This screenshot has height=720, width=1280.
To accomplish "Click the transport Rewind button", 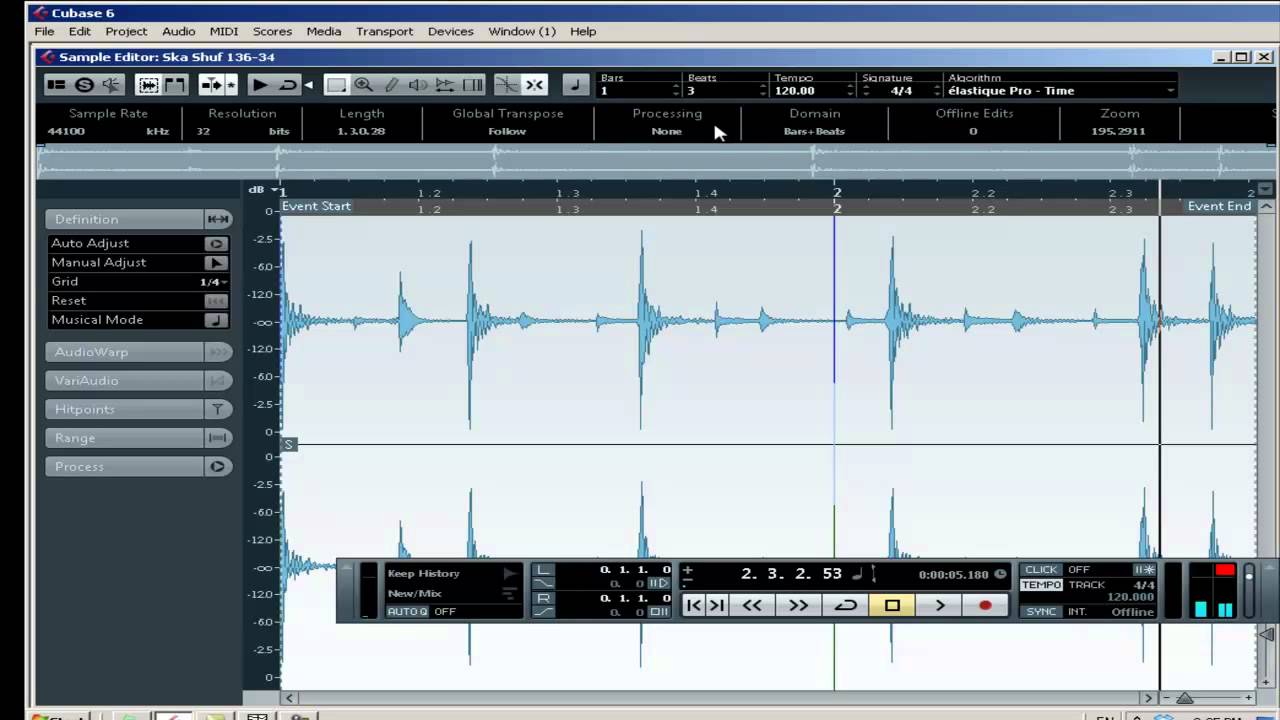I will [x=752, y=605].
